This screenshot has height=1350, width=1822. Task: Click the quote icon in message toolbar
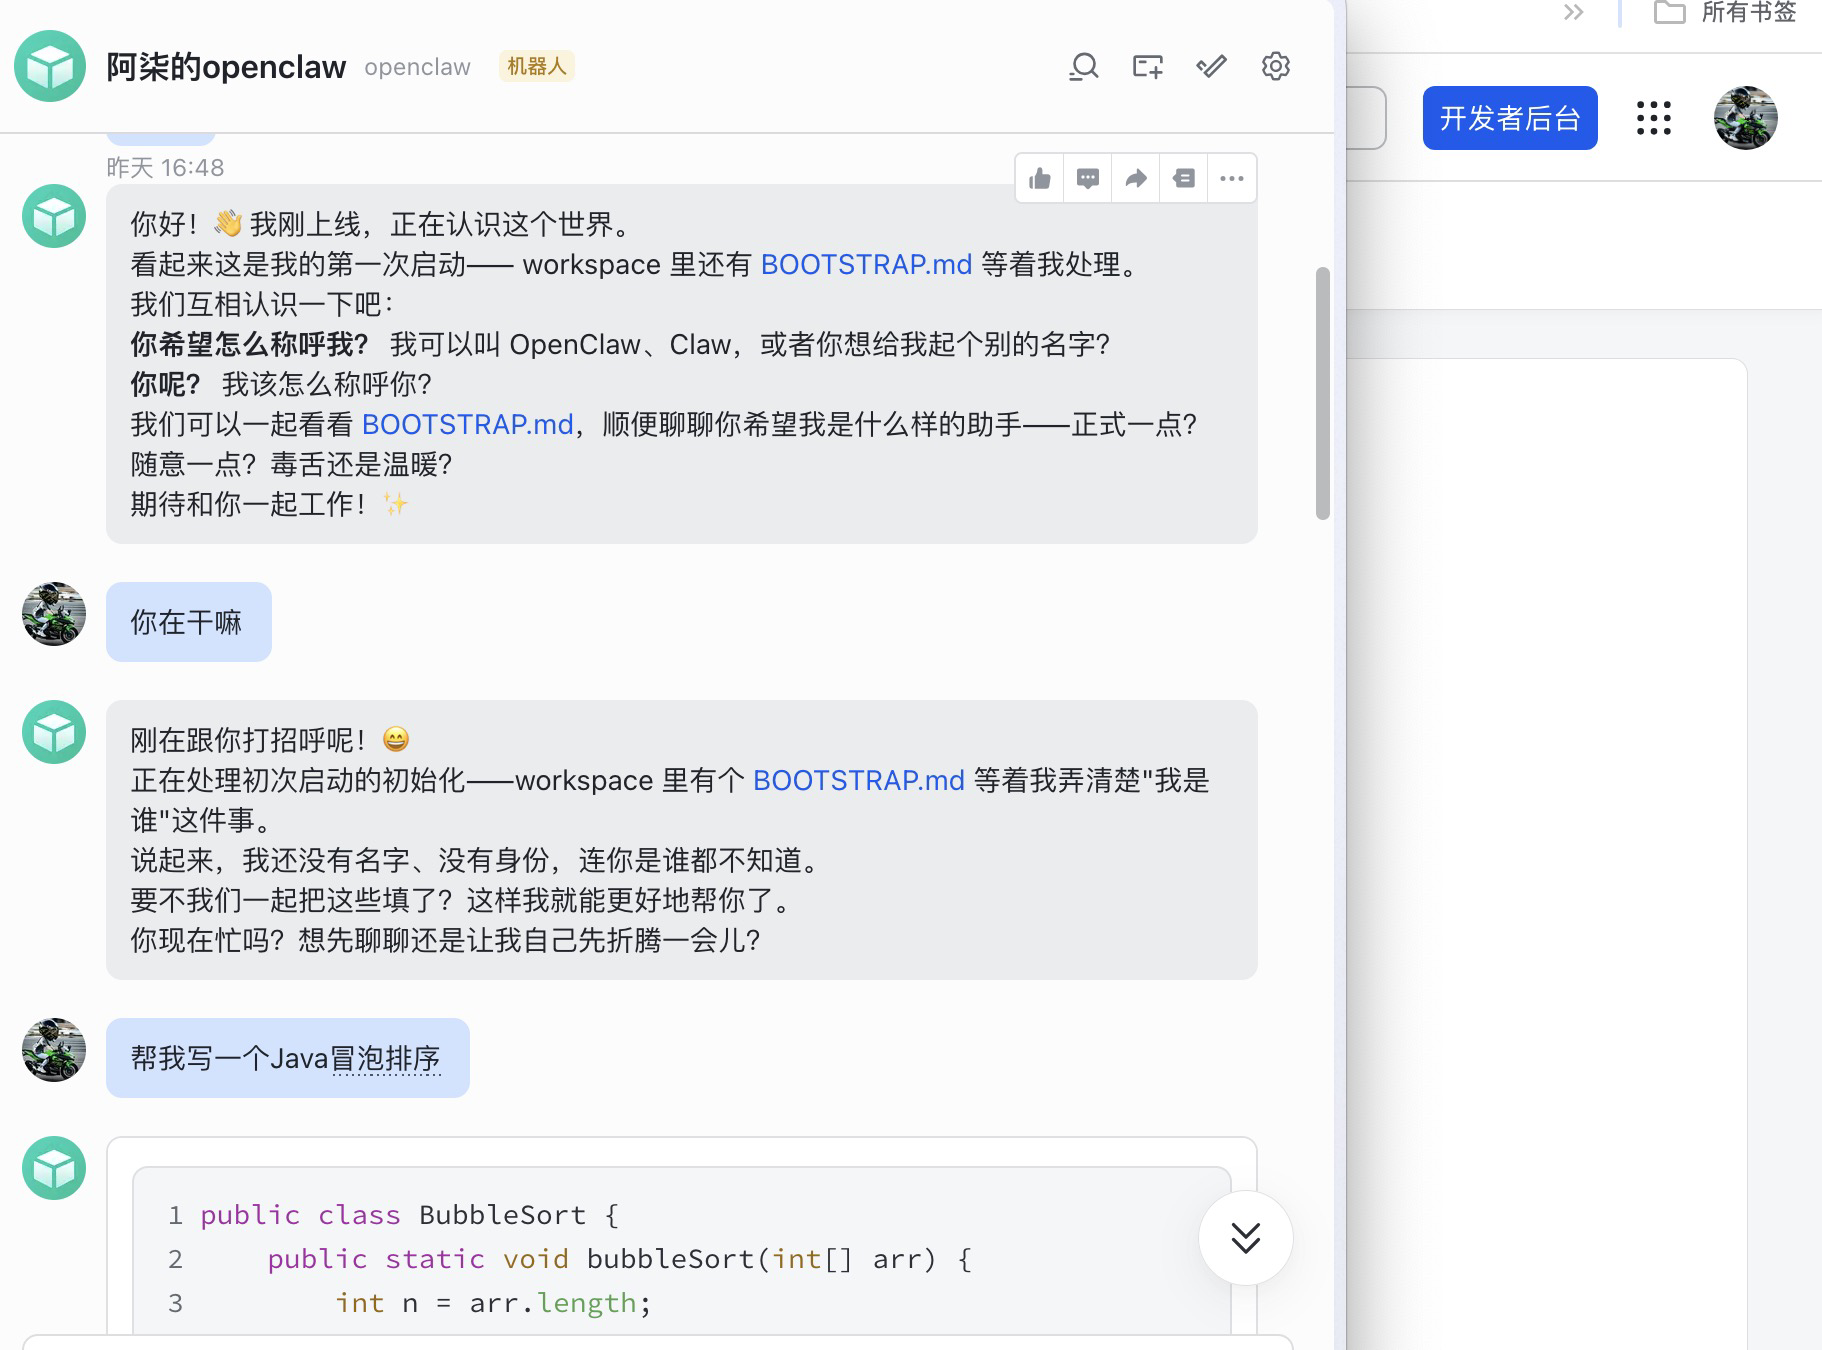coord(1184,179)
